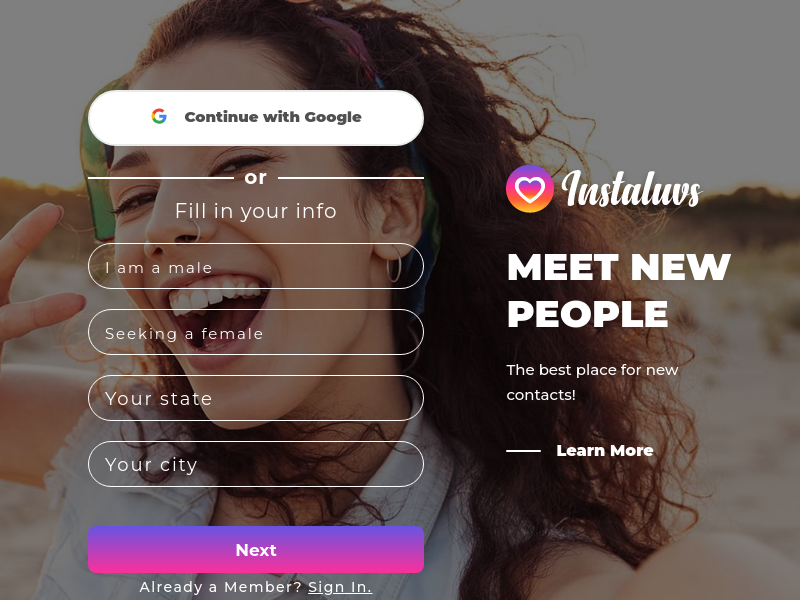Click the Instaluvs wordmark text
The height and width of the screenshot is (600, 800).
632,189
